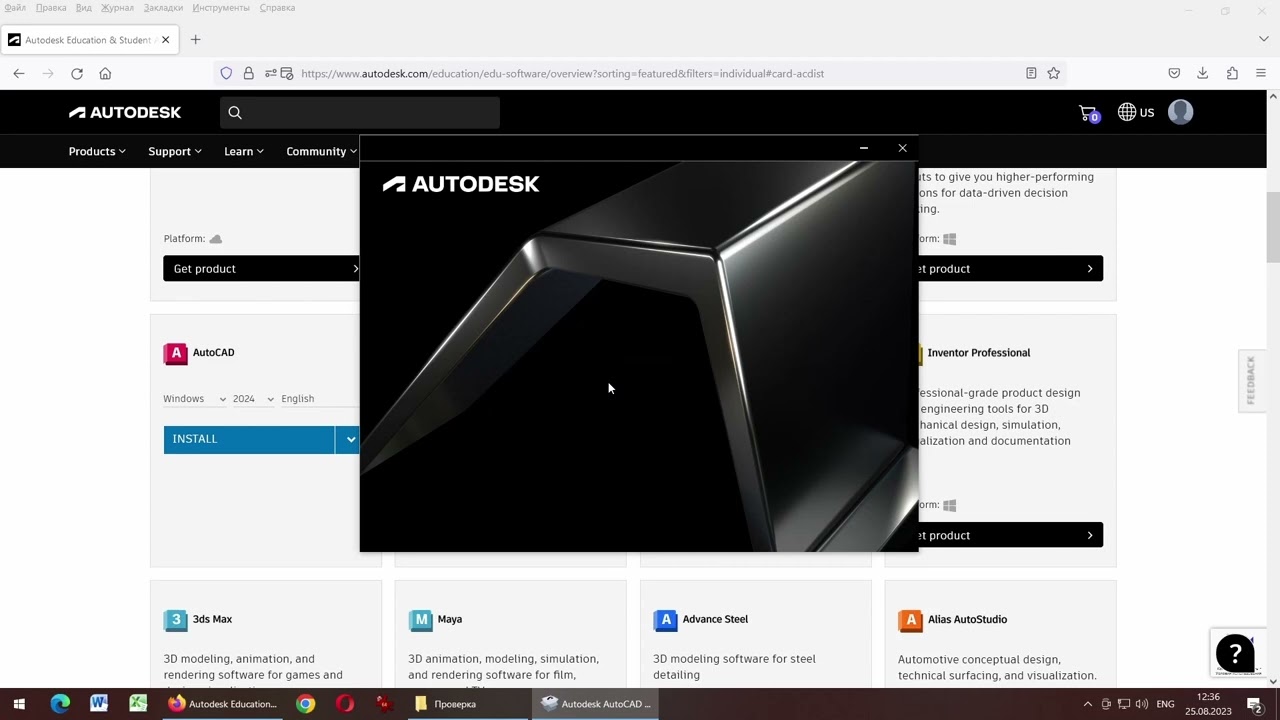The width and height of the screenshot is (1280, 720).
Task: Click the tracking protection shield icon
Action: click(x=226, y=73)
